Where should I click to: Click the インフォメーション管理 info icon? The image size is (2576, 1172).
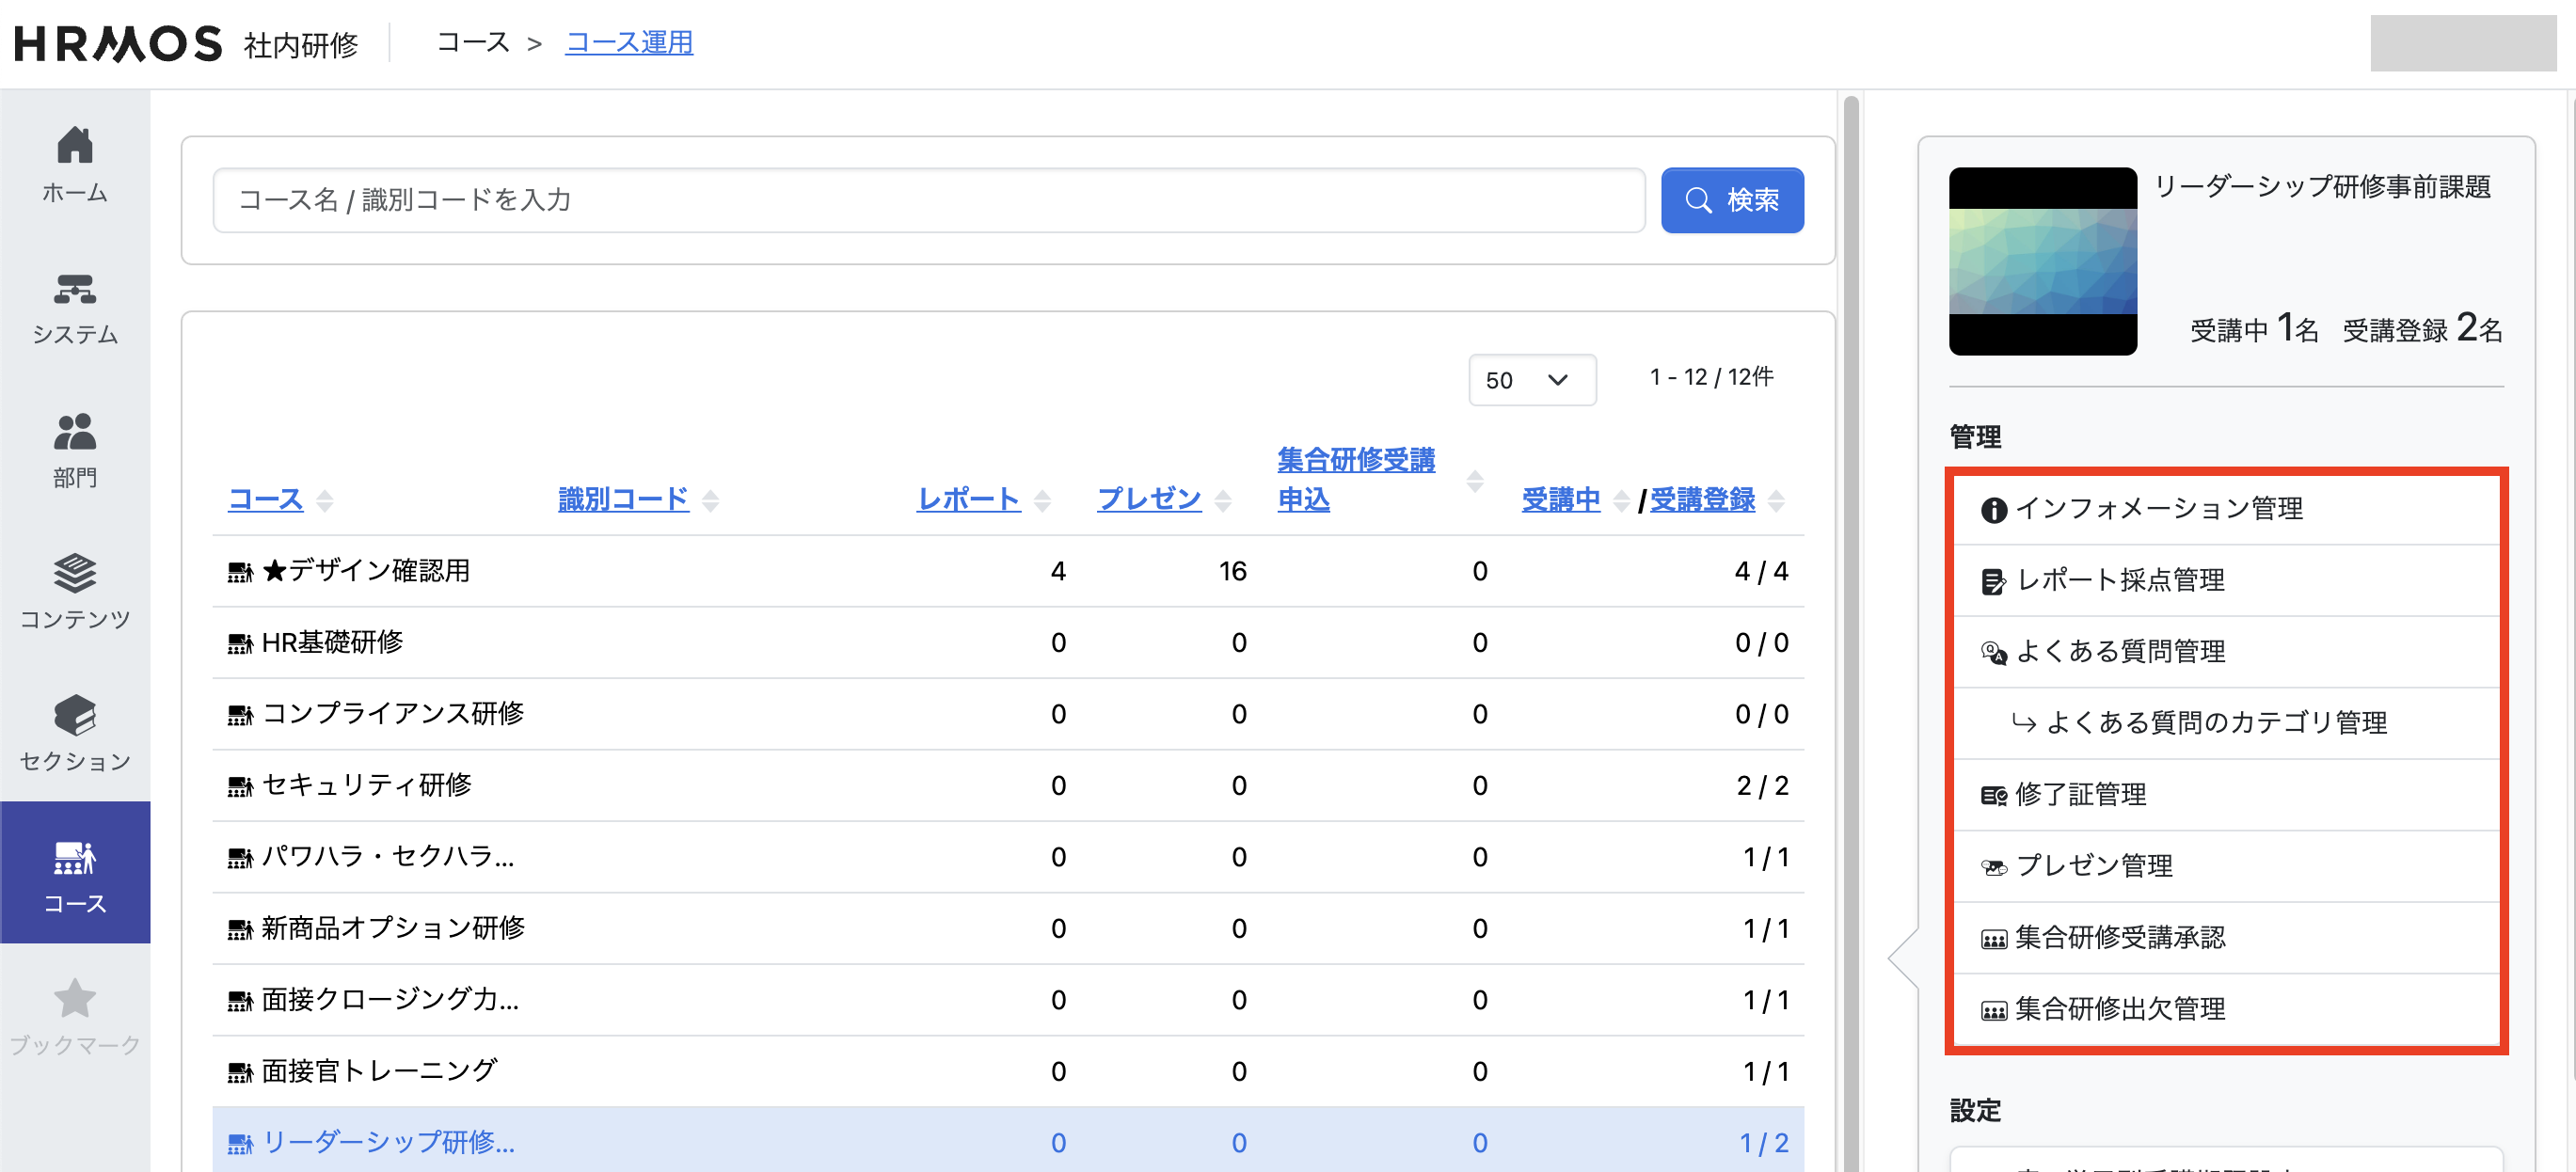click(x=1993, y=510)
